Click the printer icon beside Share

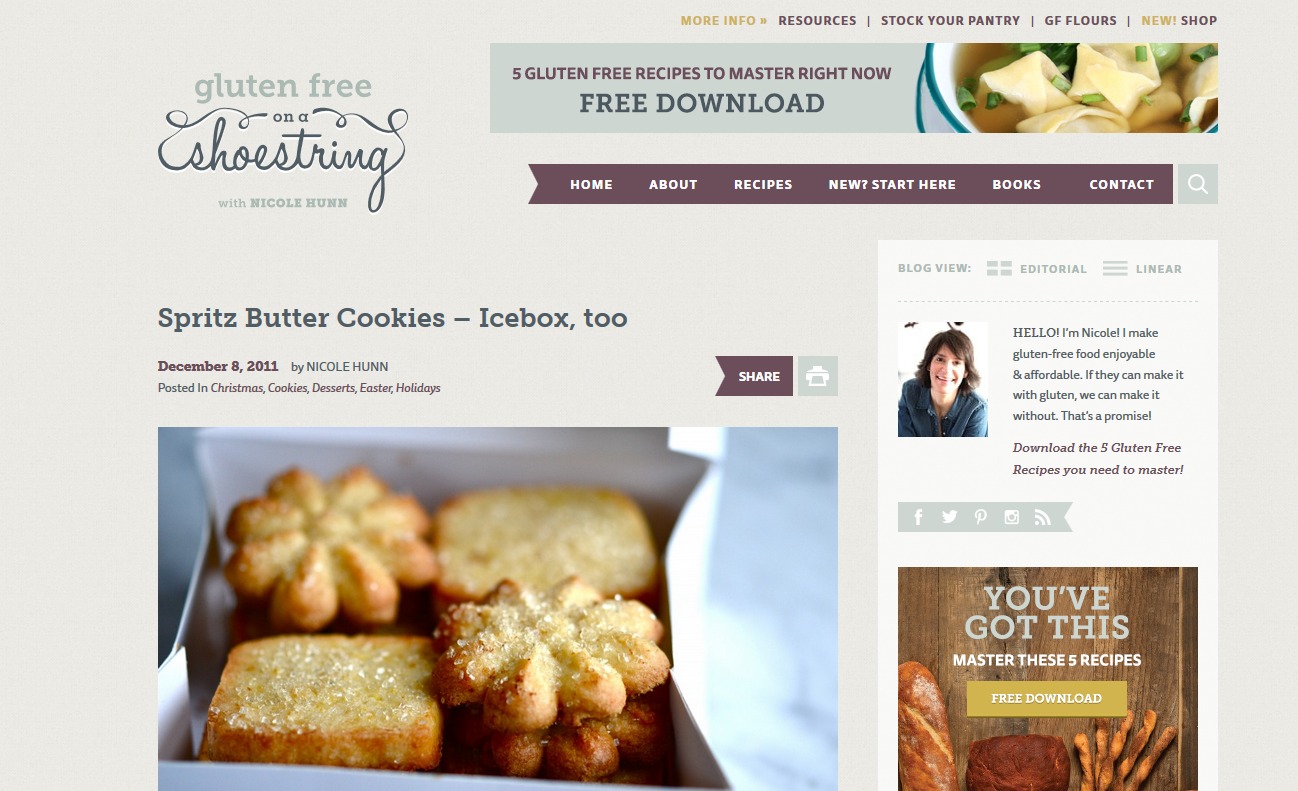pyautogui.click(x=818, y=376)
